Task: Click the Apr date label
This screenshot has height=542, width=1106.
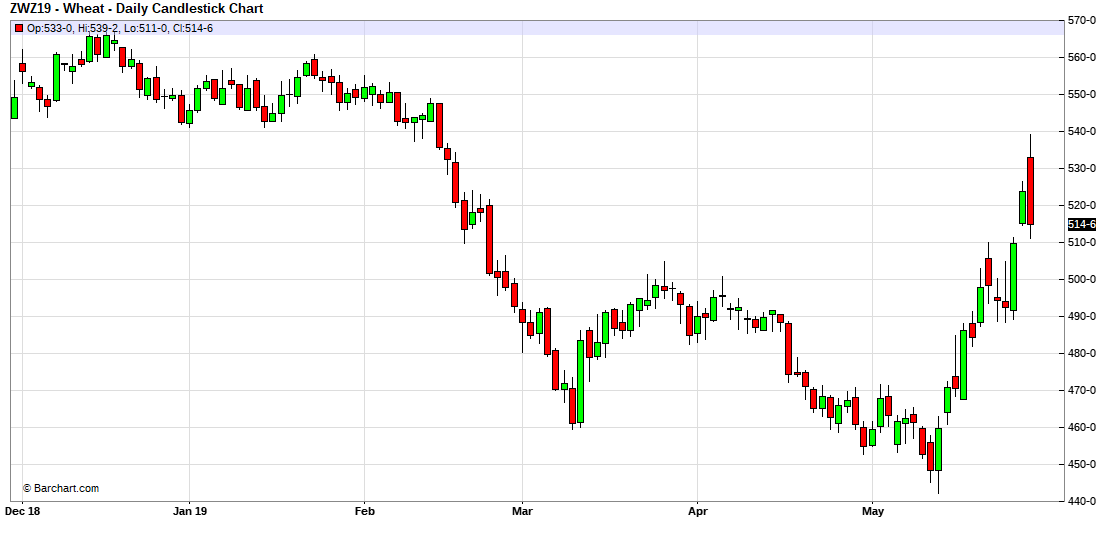Action: (x=696, y=511)
